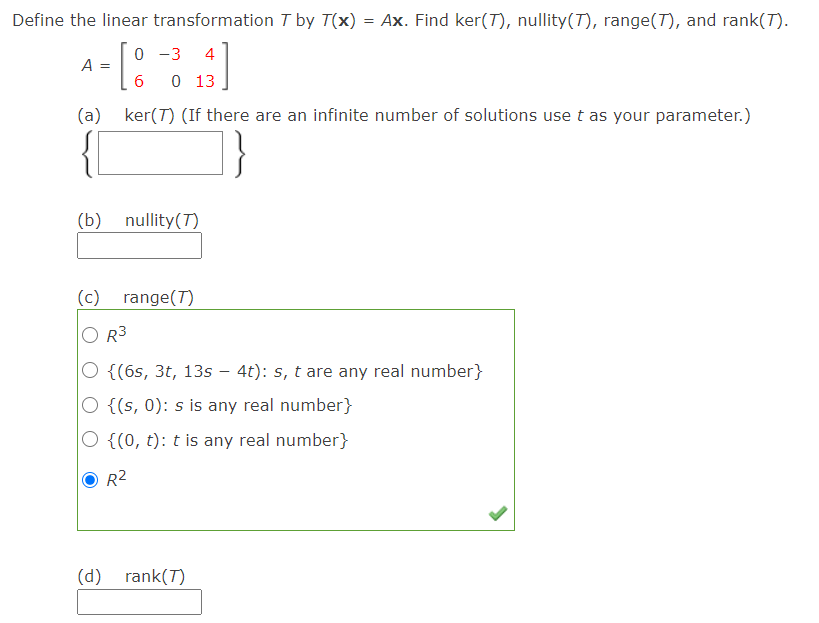
Task: Click the green checkmark in the range(T) box
Action: [x=498, y=512]
